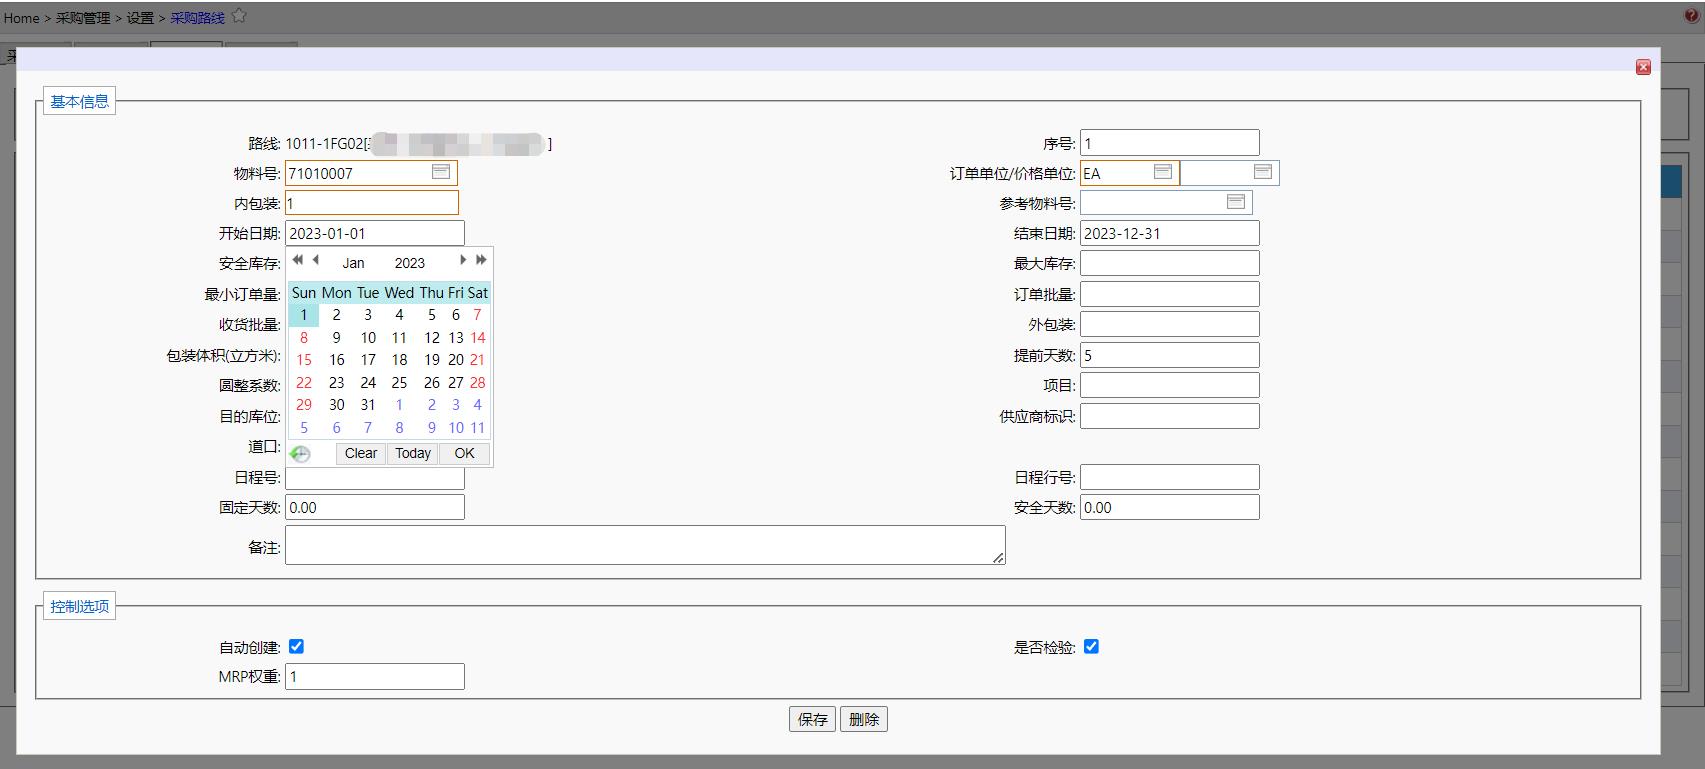Go to next year in calendar
Viewport: 1705px width, 769px height.
point(481,260)
